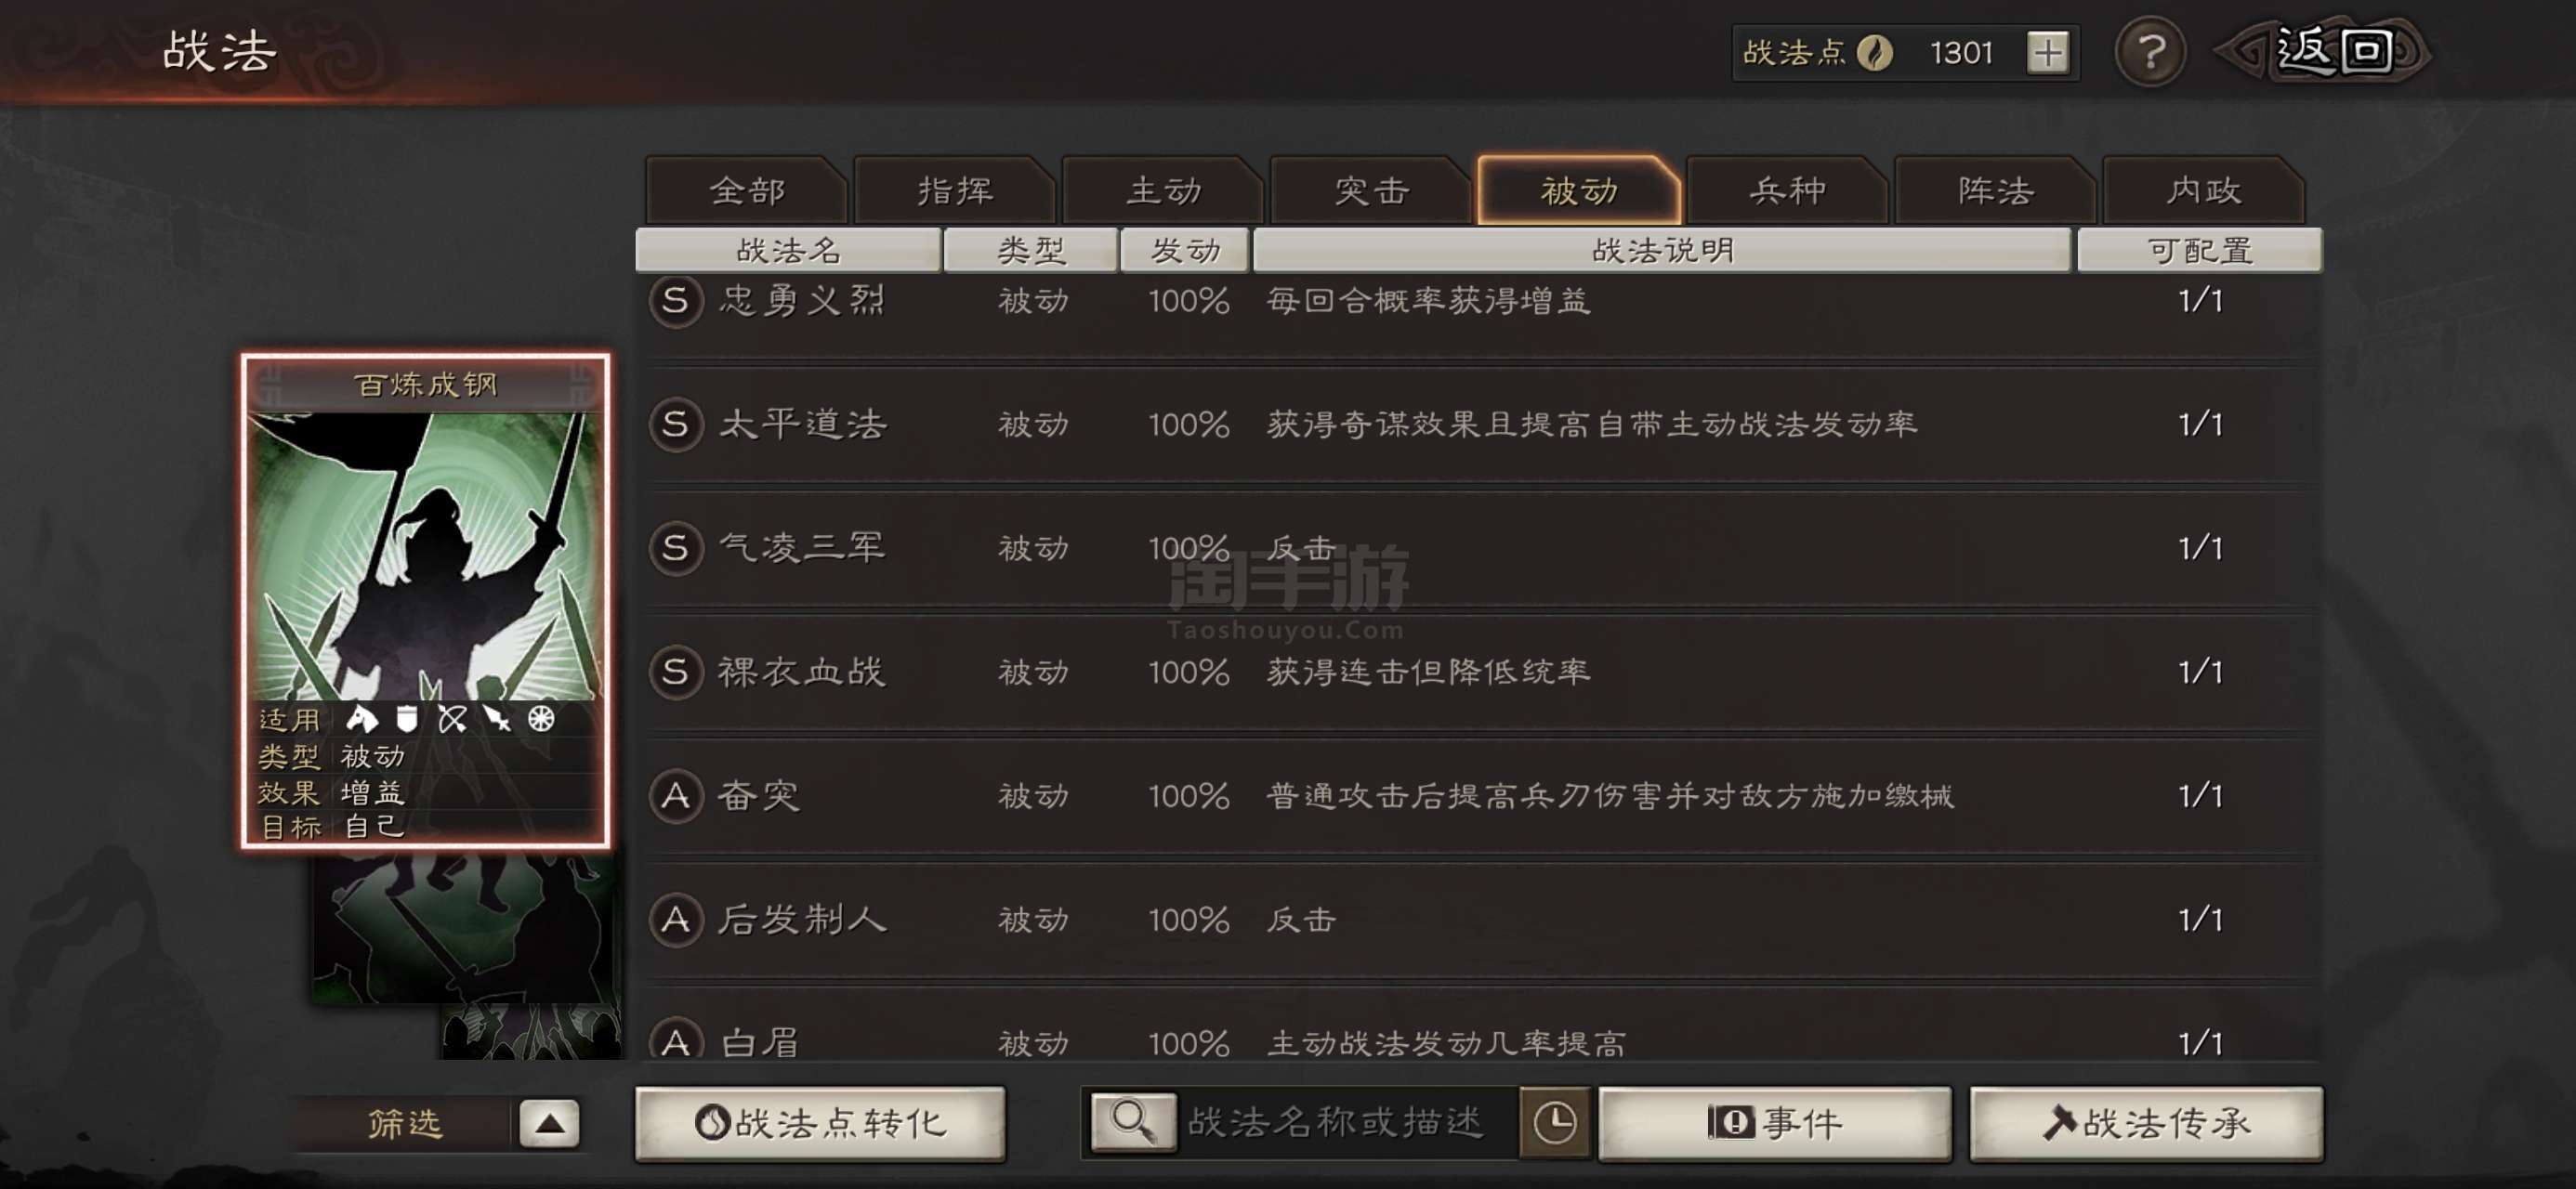The height and width of the screenshot is (1189, 2576).
Task: Switch to the 主动 tab
Action: pos(1163,190)
